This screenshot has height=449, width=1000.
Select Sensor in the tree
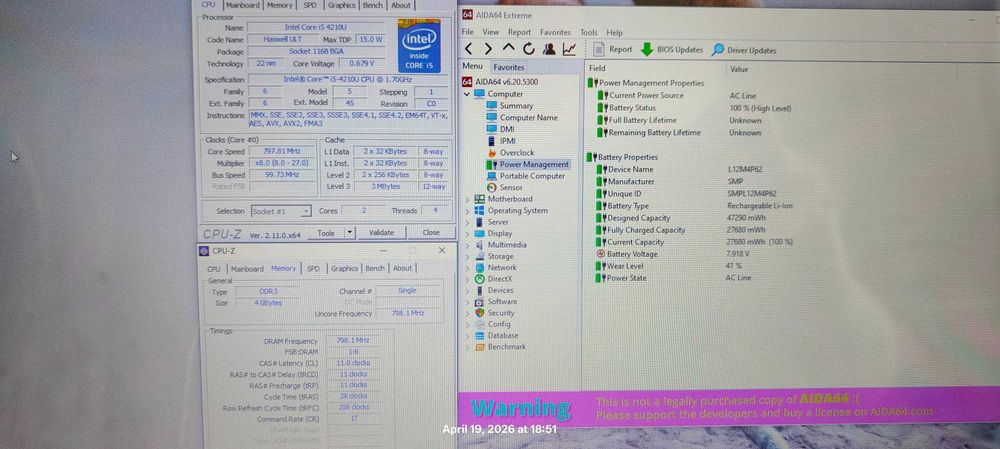pyautogui.click(x=504, y=188)
